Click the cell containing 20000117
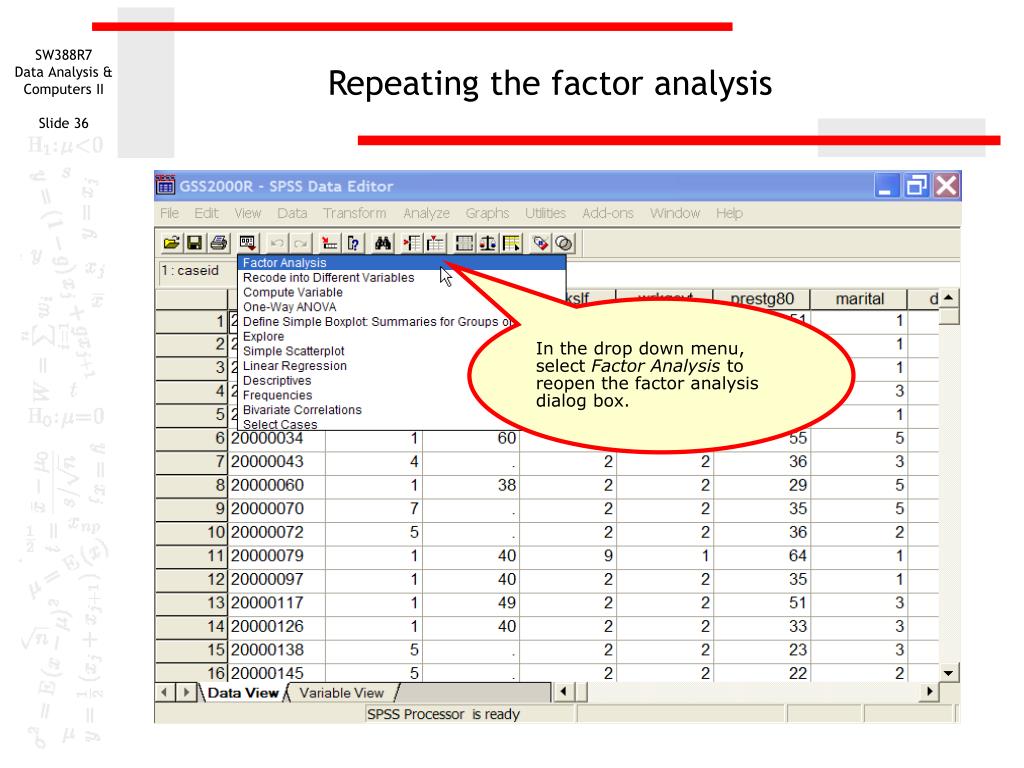Viewport: 1024px width, 768px height. [x=276, y=603]
